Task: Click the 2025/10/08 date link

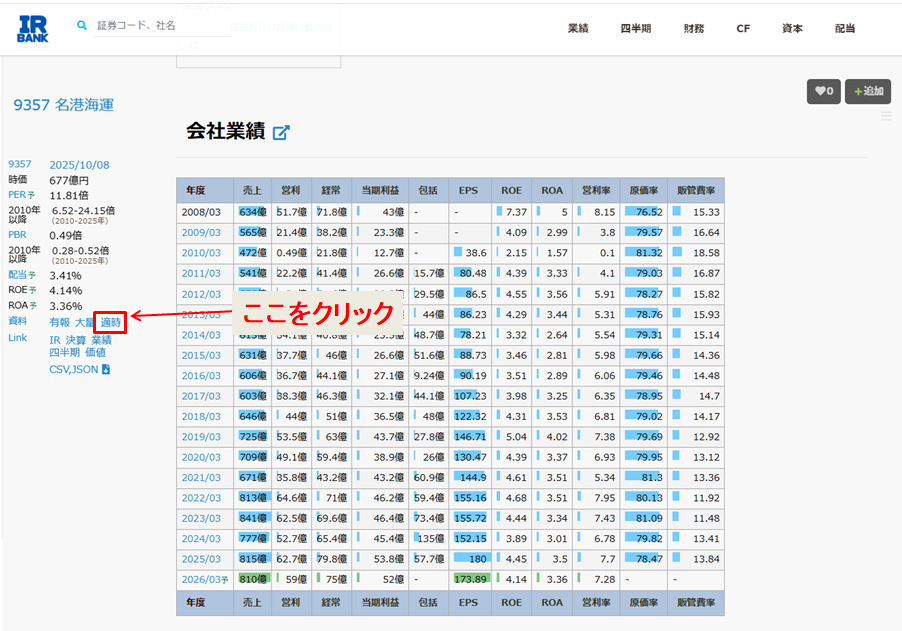Action: (79, 165)
